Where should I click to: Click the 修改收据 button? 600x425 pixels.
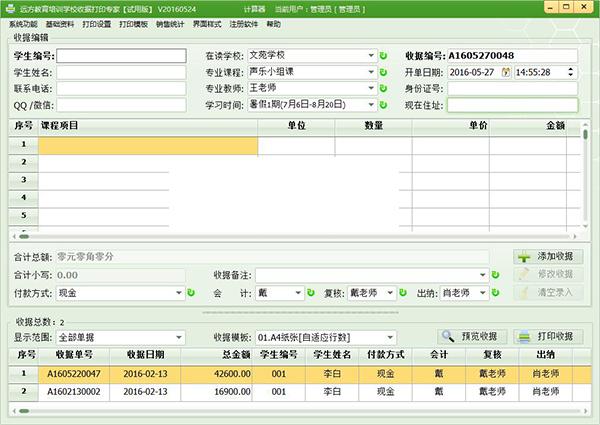click(548, 274)
